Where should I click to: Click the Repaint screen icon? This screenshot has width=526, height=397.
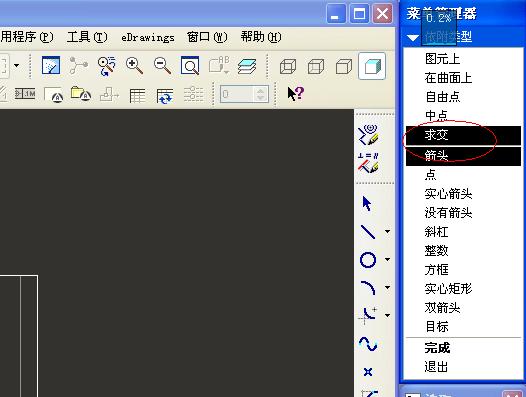[51, 65]
